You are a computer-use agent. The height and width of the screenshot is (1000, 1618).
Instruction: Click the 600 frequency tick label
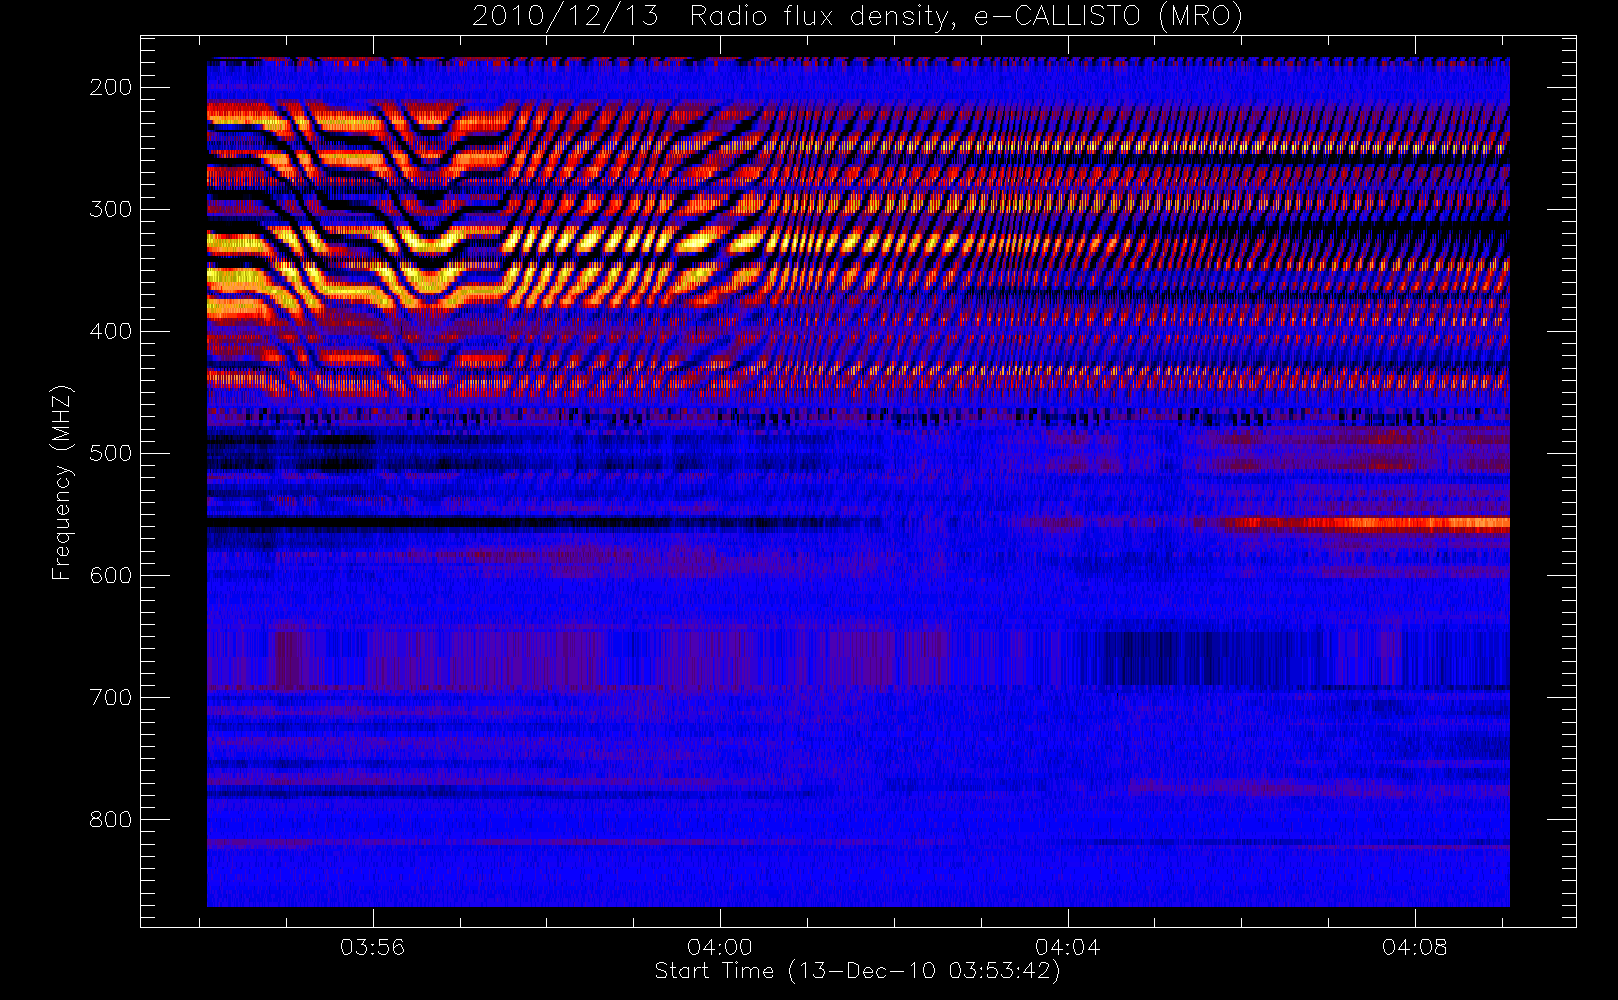(x=110, y=575)
